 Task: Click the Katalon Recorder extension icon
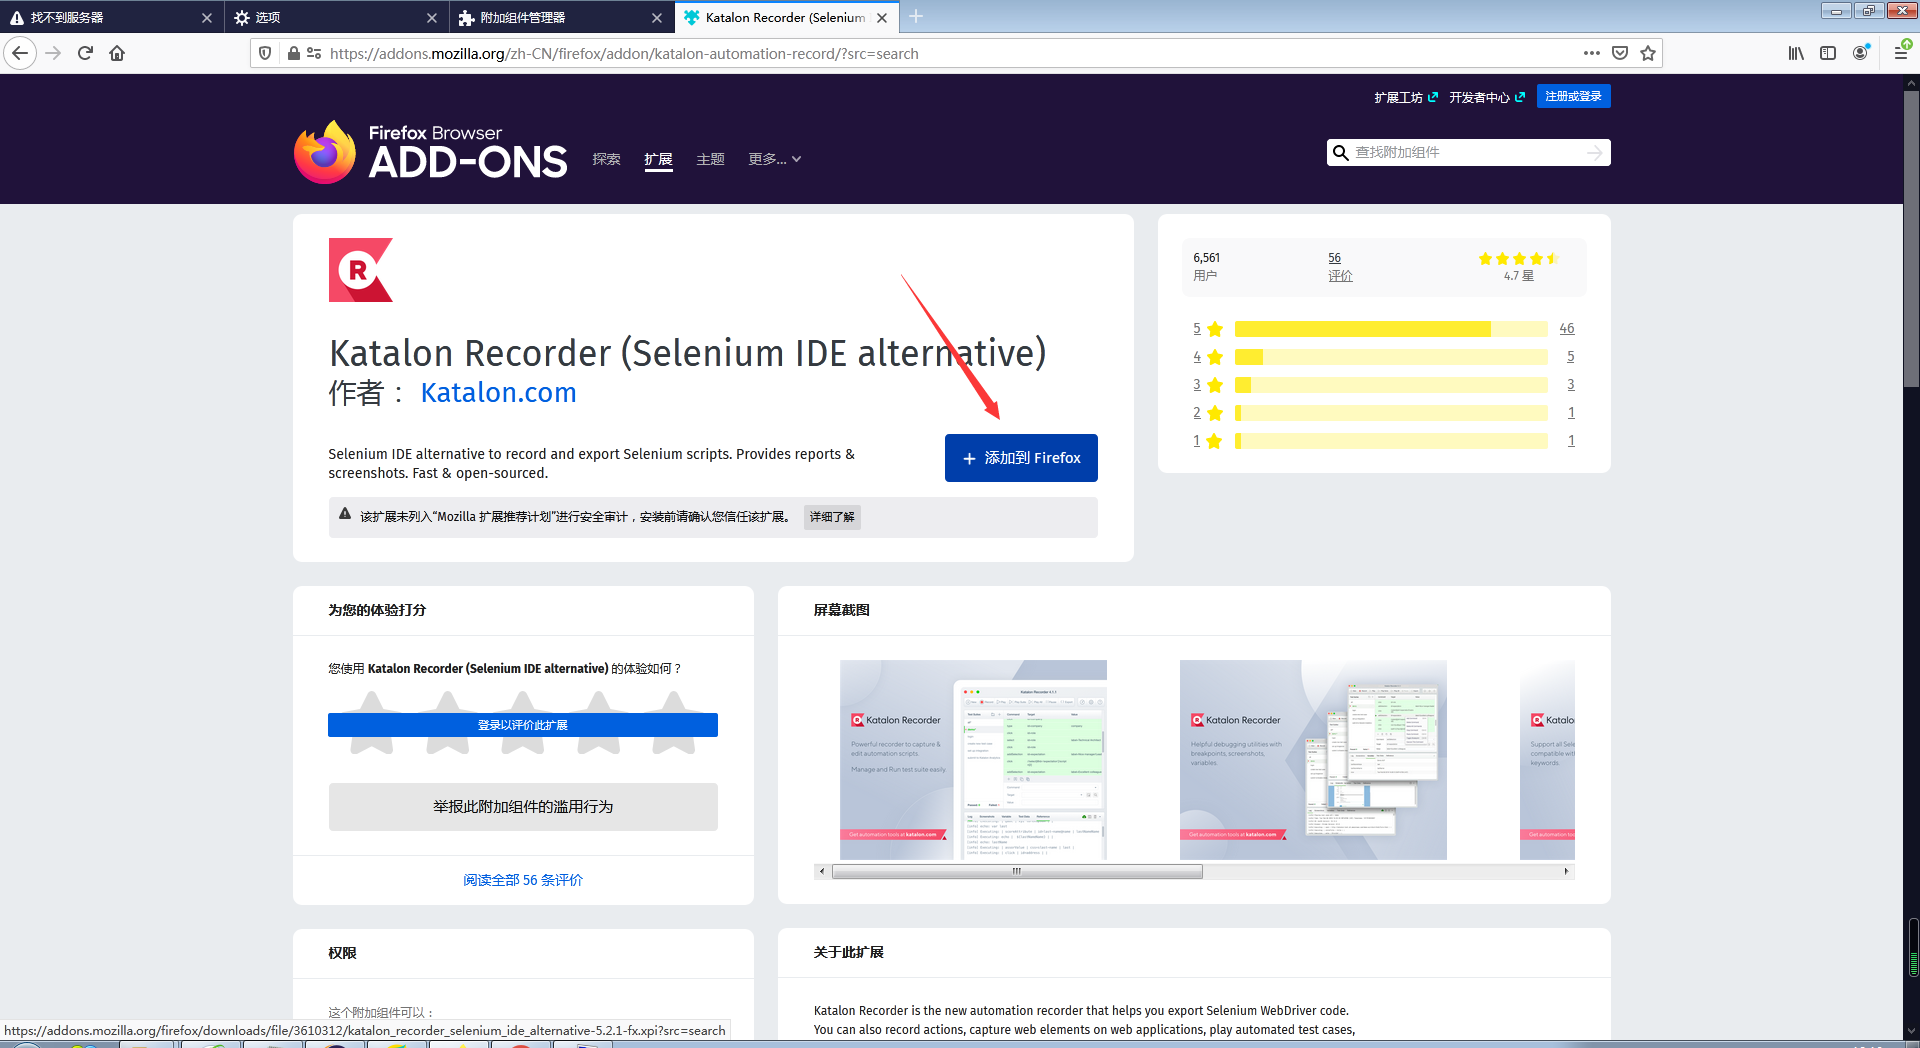[361, 270]
